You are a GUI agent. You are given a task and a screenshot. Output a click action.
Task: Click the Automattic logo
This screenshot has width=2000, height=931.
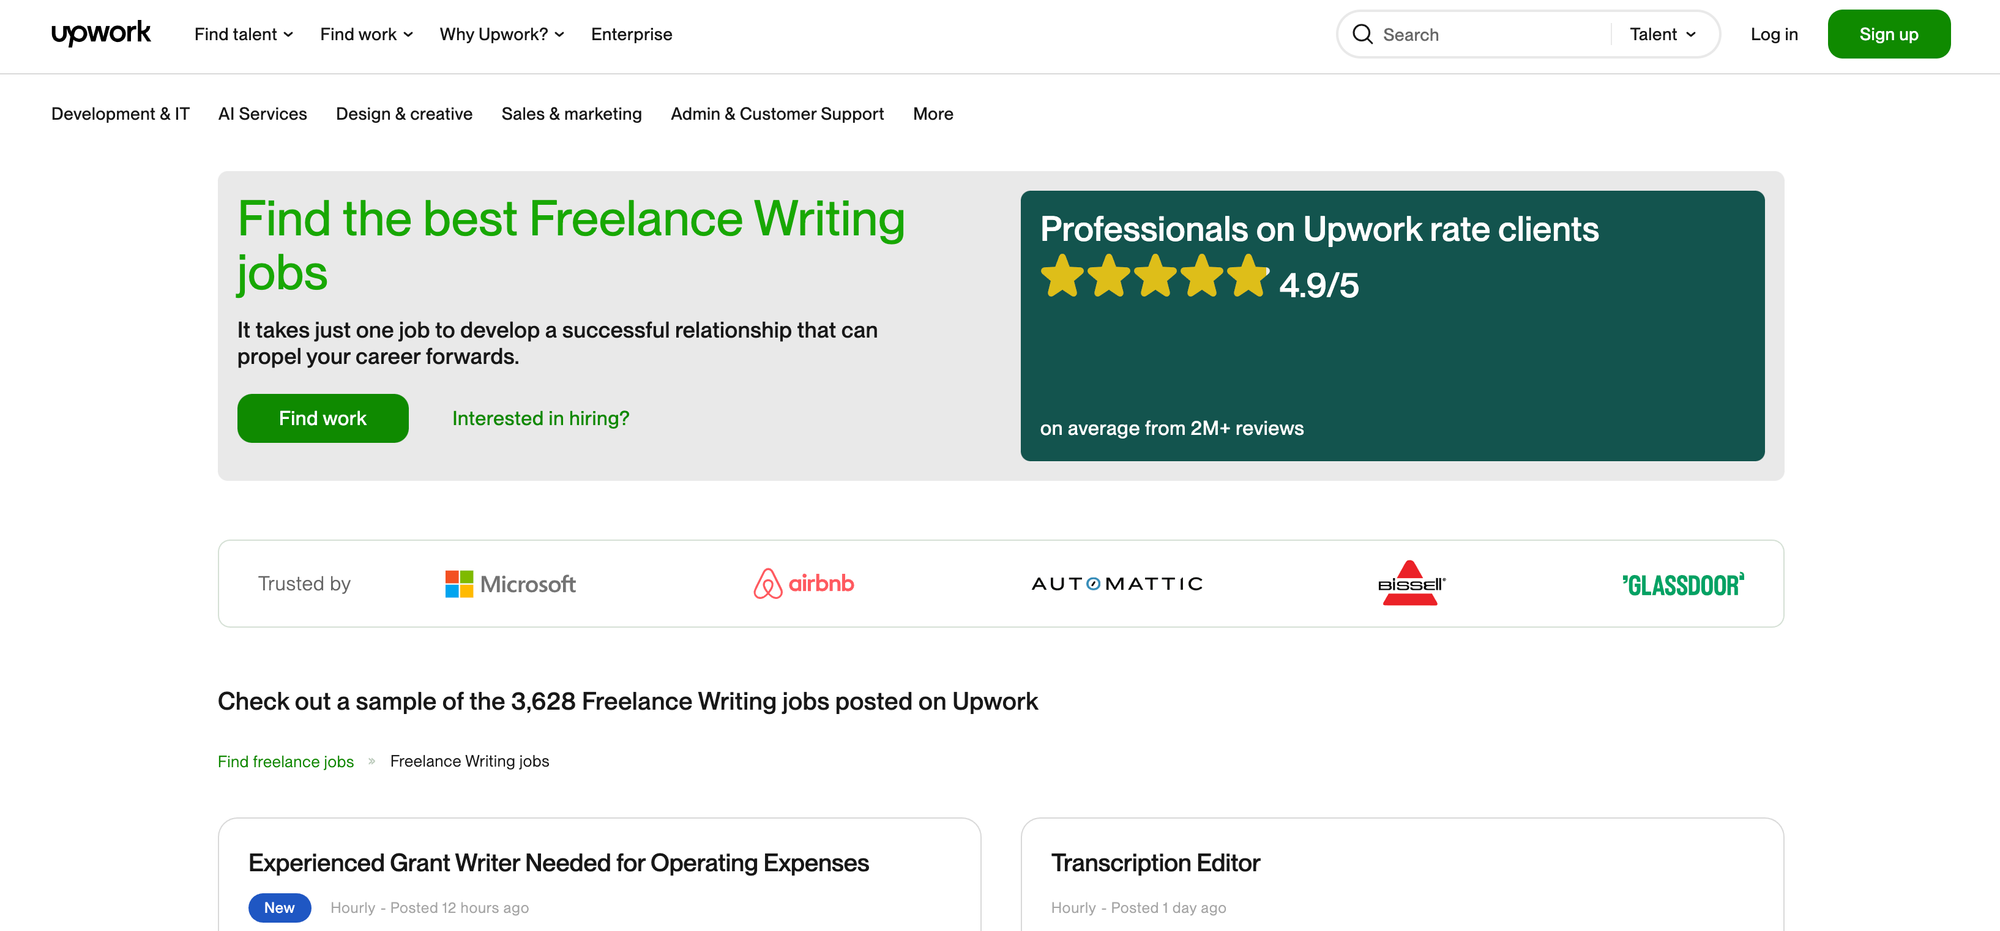1116,583
